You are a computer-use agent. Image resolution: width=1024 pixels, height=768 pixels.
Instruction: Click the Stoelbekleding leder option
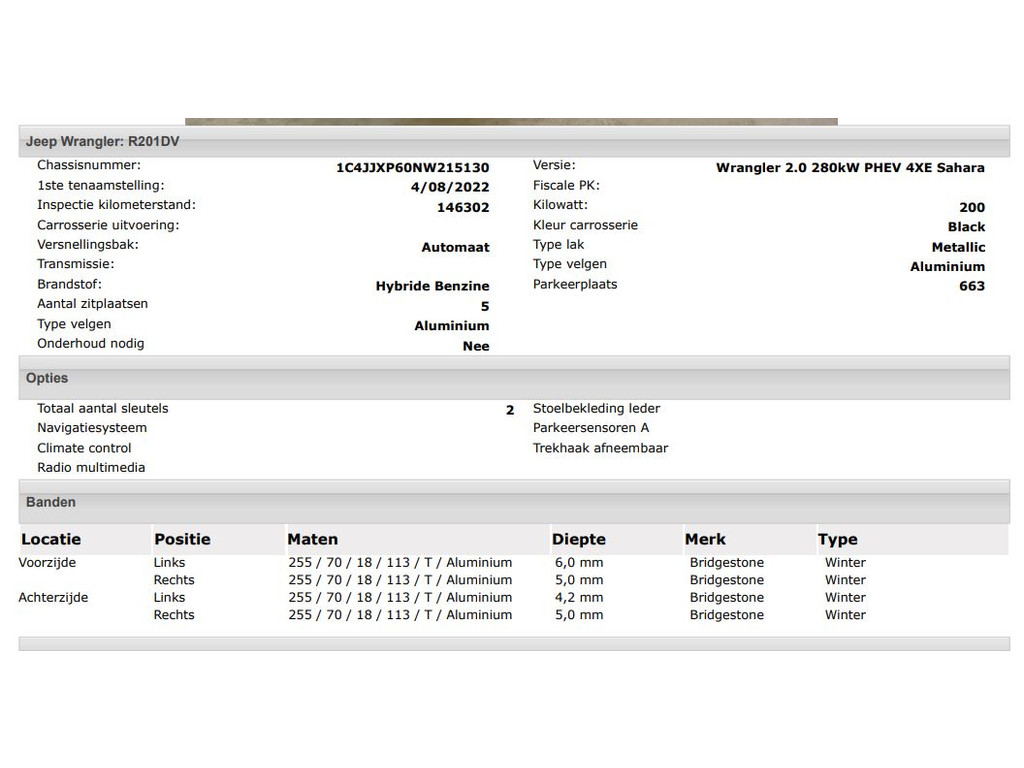[x=596, y=408]
